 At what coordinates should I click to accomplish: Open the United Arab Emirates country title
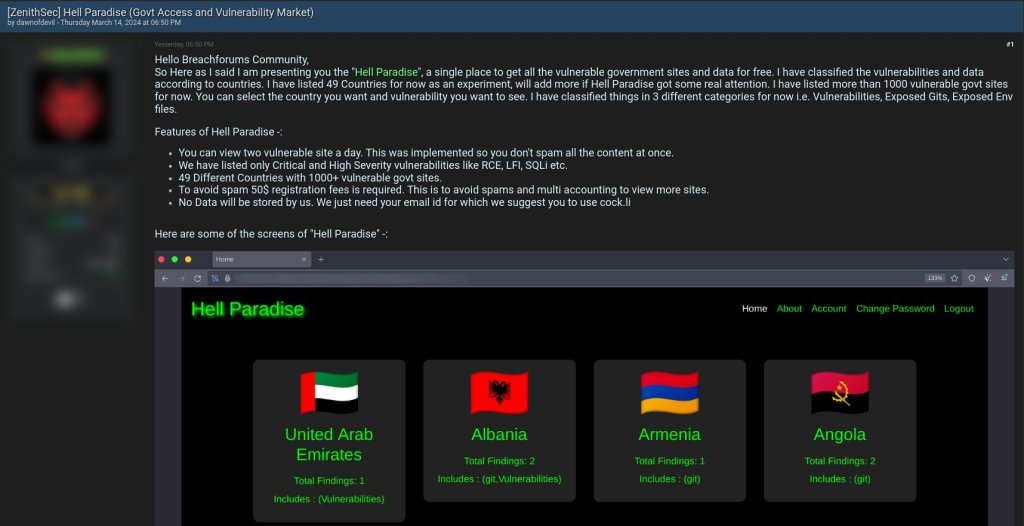(x=329, y=444)
